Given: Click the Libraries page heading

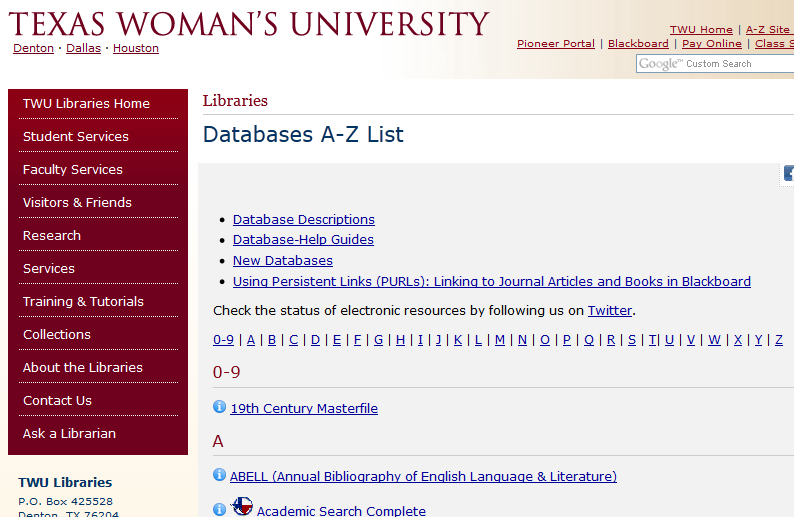Looking at the screenshot, I should [x=235, y=101].
